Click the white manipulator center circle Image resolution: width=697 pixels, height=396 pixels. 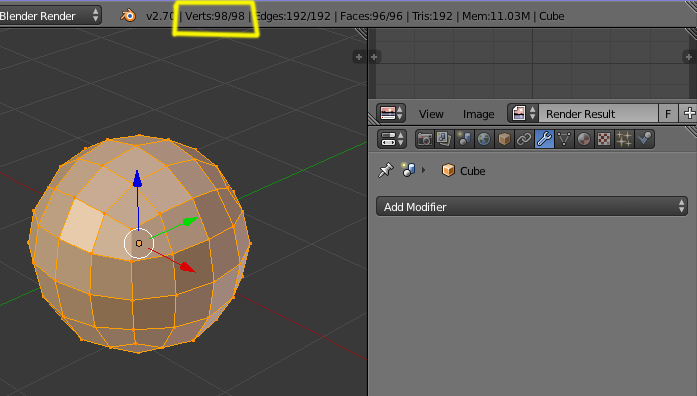139,244
